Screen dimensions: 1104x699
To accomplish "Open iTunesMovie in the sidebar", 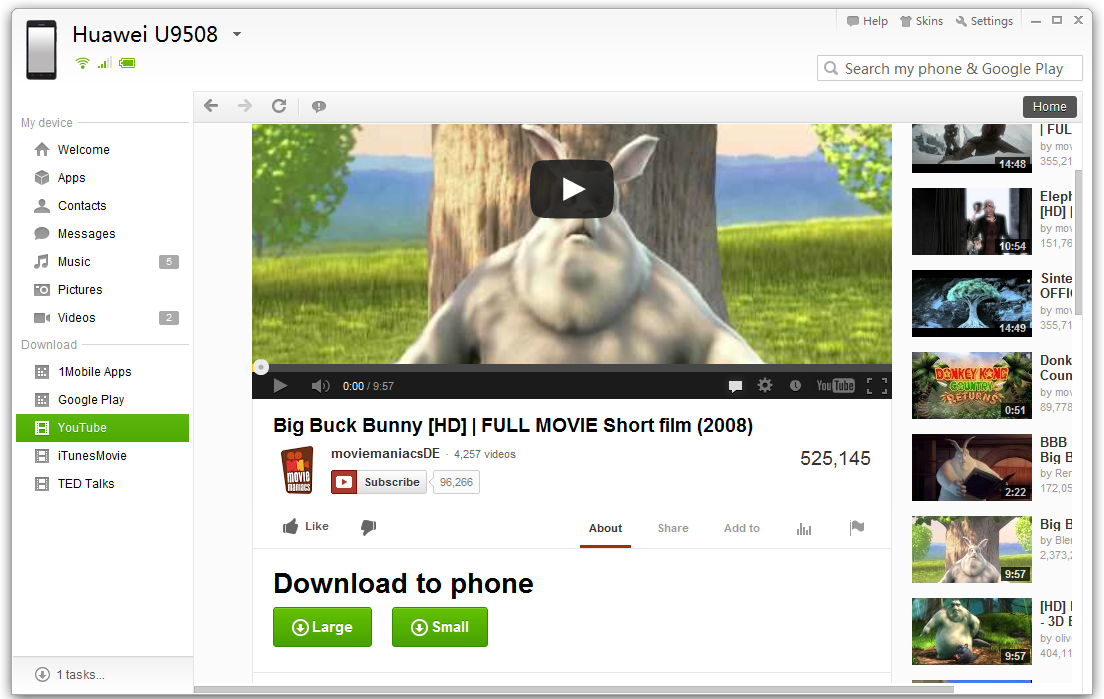I will click(103, 455).
